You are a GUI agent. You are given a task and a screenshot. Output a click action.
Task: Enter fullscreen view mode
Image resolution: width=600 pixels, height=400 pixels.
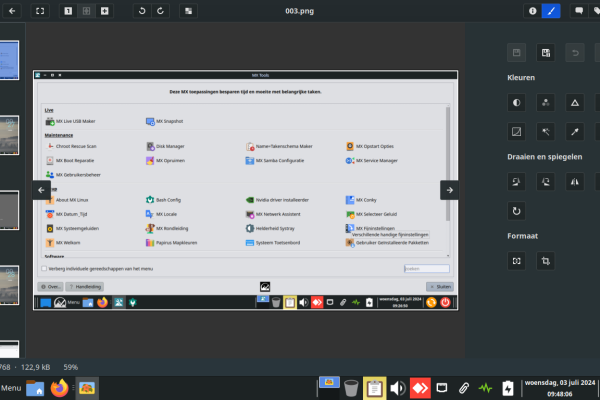click(x=40, y=11)
